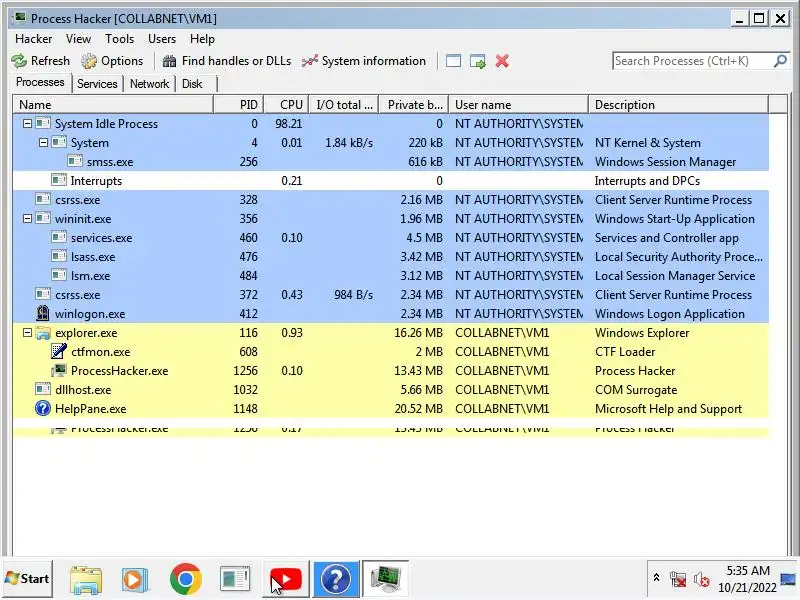The height and width of the screenshot is (600, 800).
Task: Click the services.exe process icon
Action: pyautogui.click(x=59, y=237)
